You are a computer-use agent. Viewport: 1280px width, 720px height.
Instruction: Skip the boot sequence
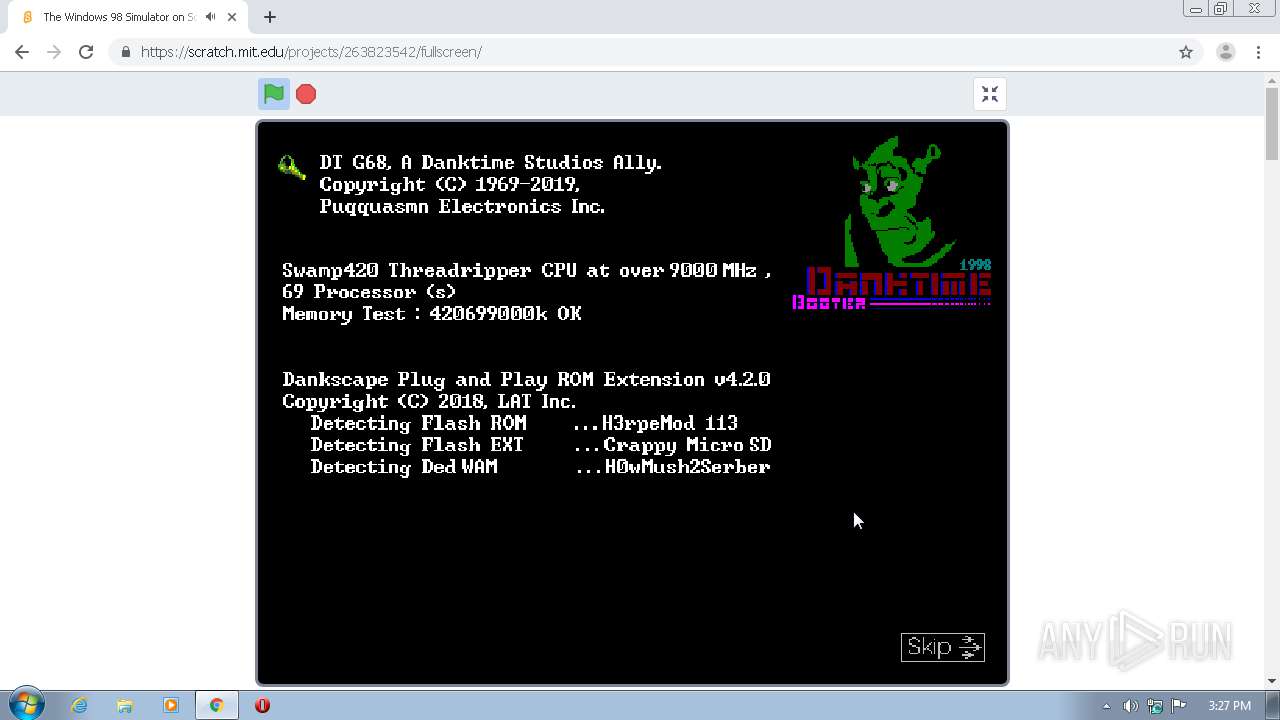click(x=942, y=647)
